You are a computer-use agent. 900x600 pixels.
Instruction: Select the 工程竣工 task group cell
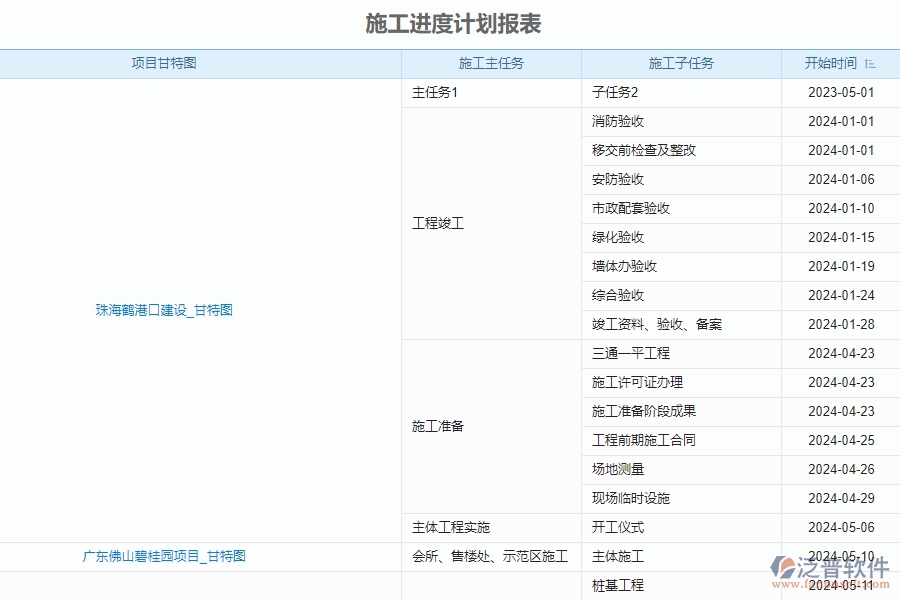click(x=437, y=223)
